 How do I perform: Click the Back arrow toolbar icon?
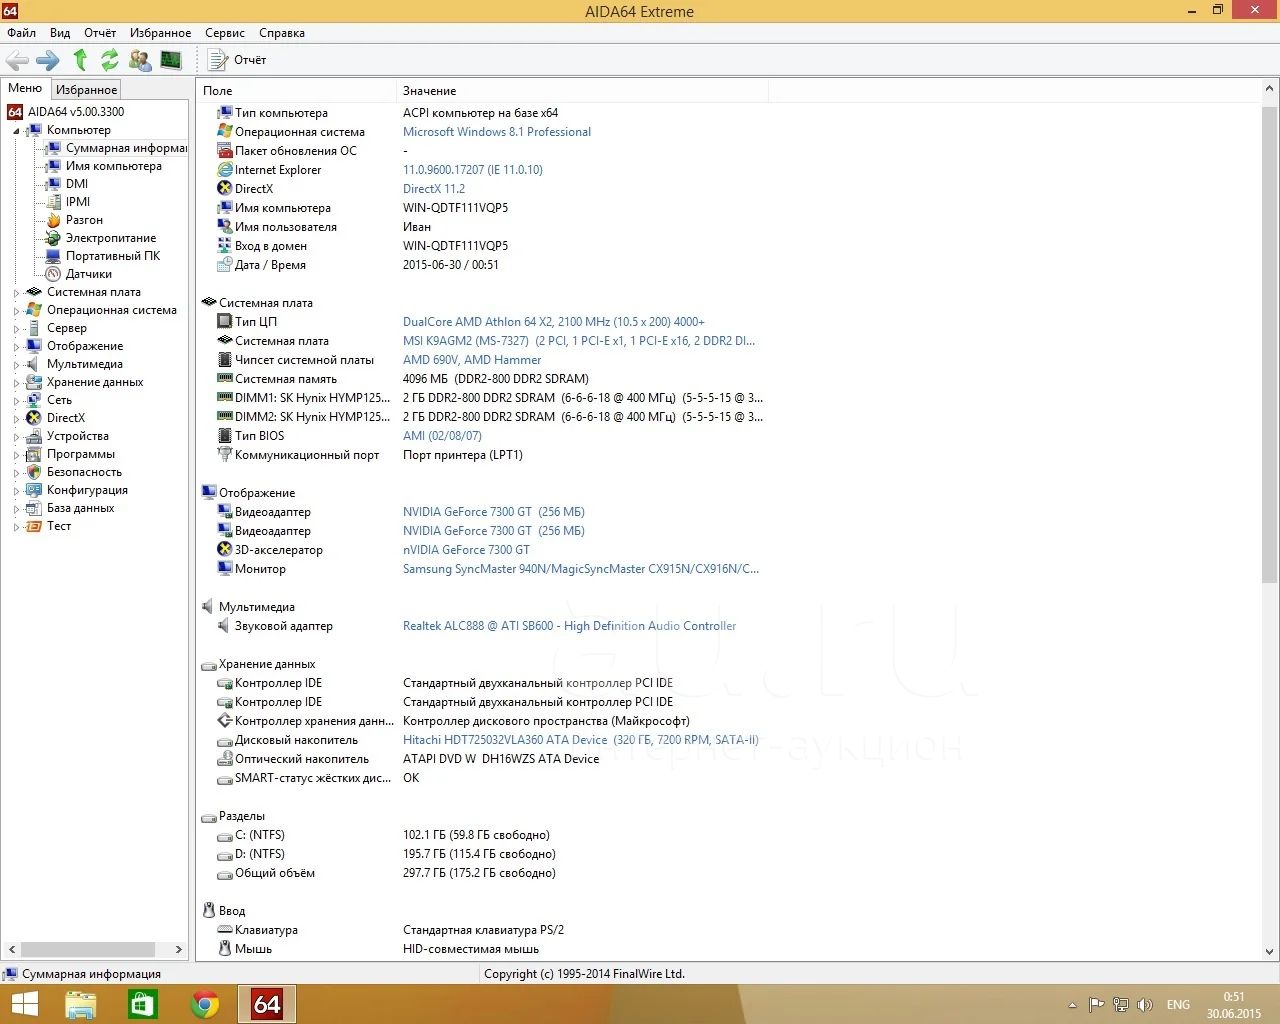tap(17, 60)
